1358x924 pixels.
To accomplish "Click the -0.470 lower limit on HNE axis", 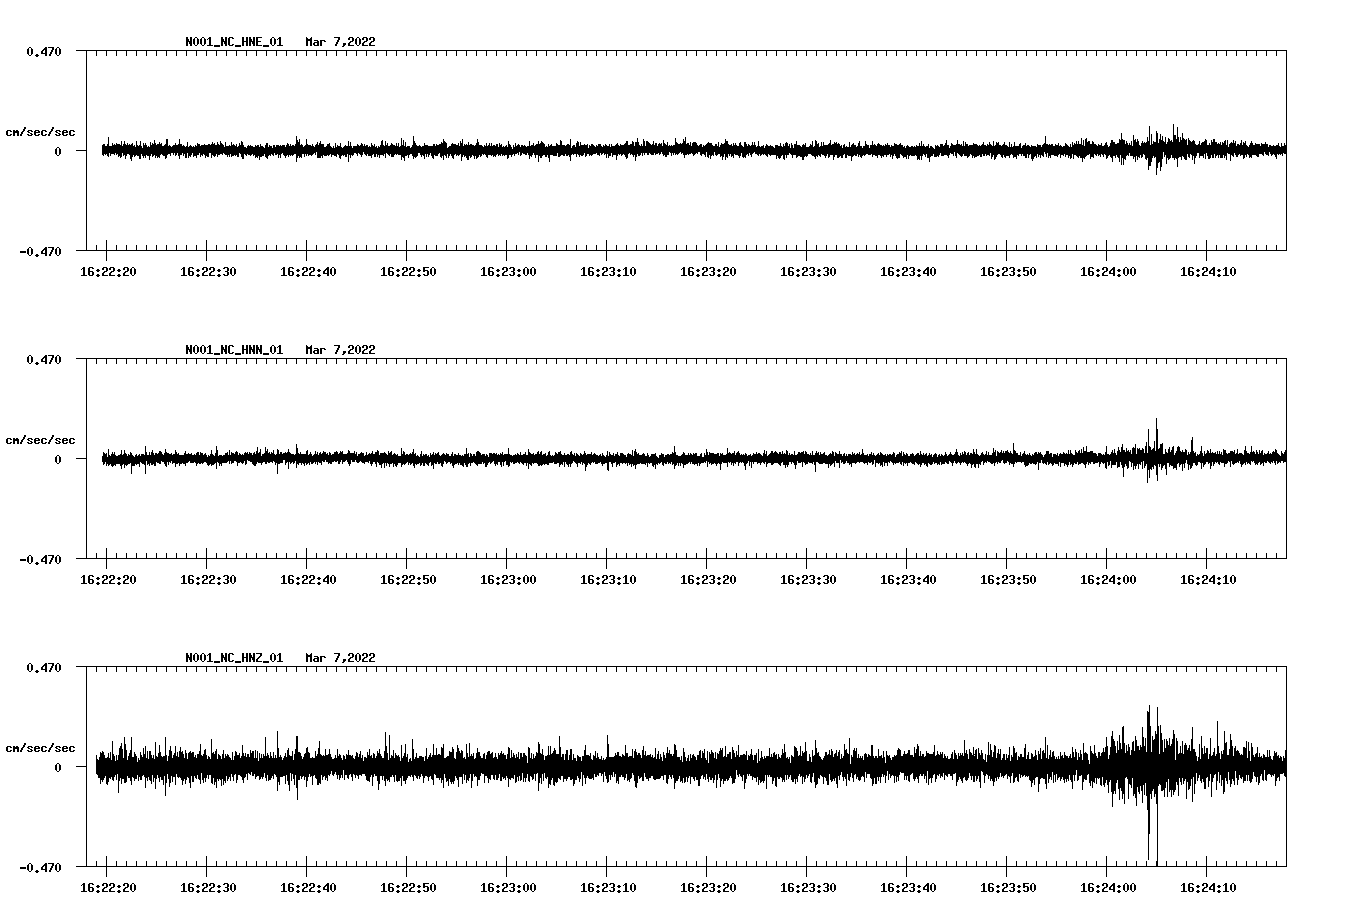I will coord(40,251).
